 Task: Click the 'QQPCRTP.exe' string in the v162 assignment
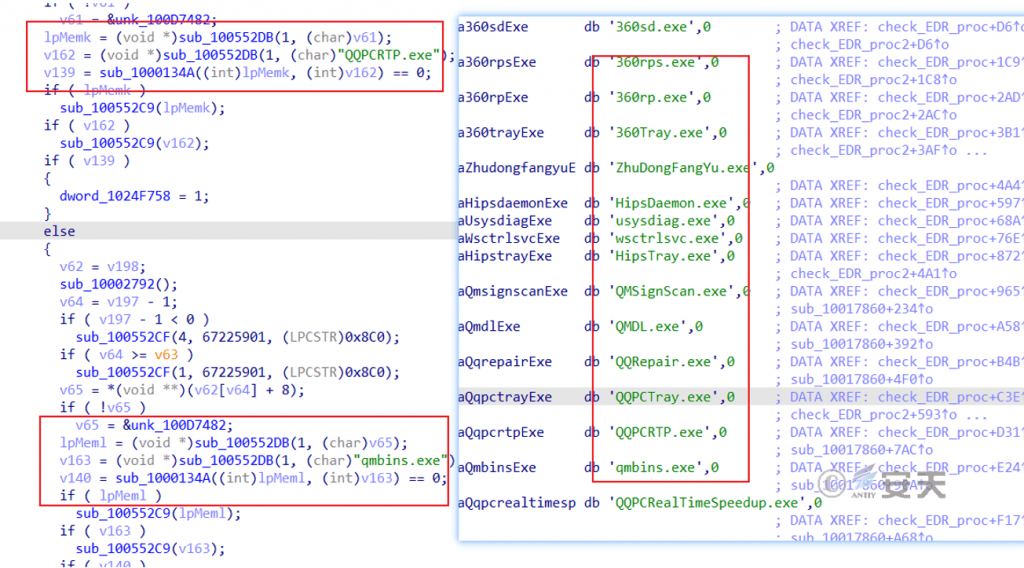[389, 55]
